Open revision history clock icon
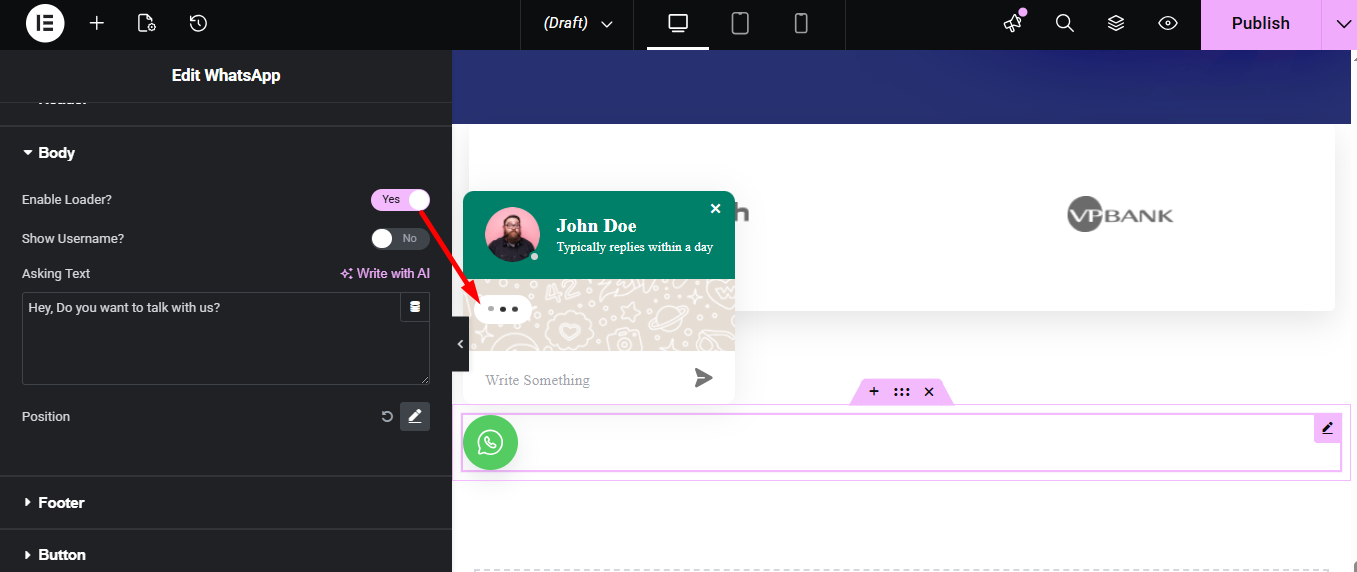This screenshot has height=572, width=1357. click(198, 23)
